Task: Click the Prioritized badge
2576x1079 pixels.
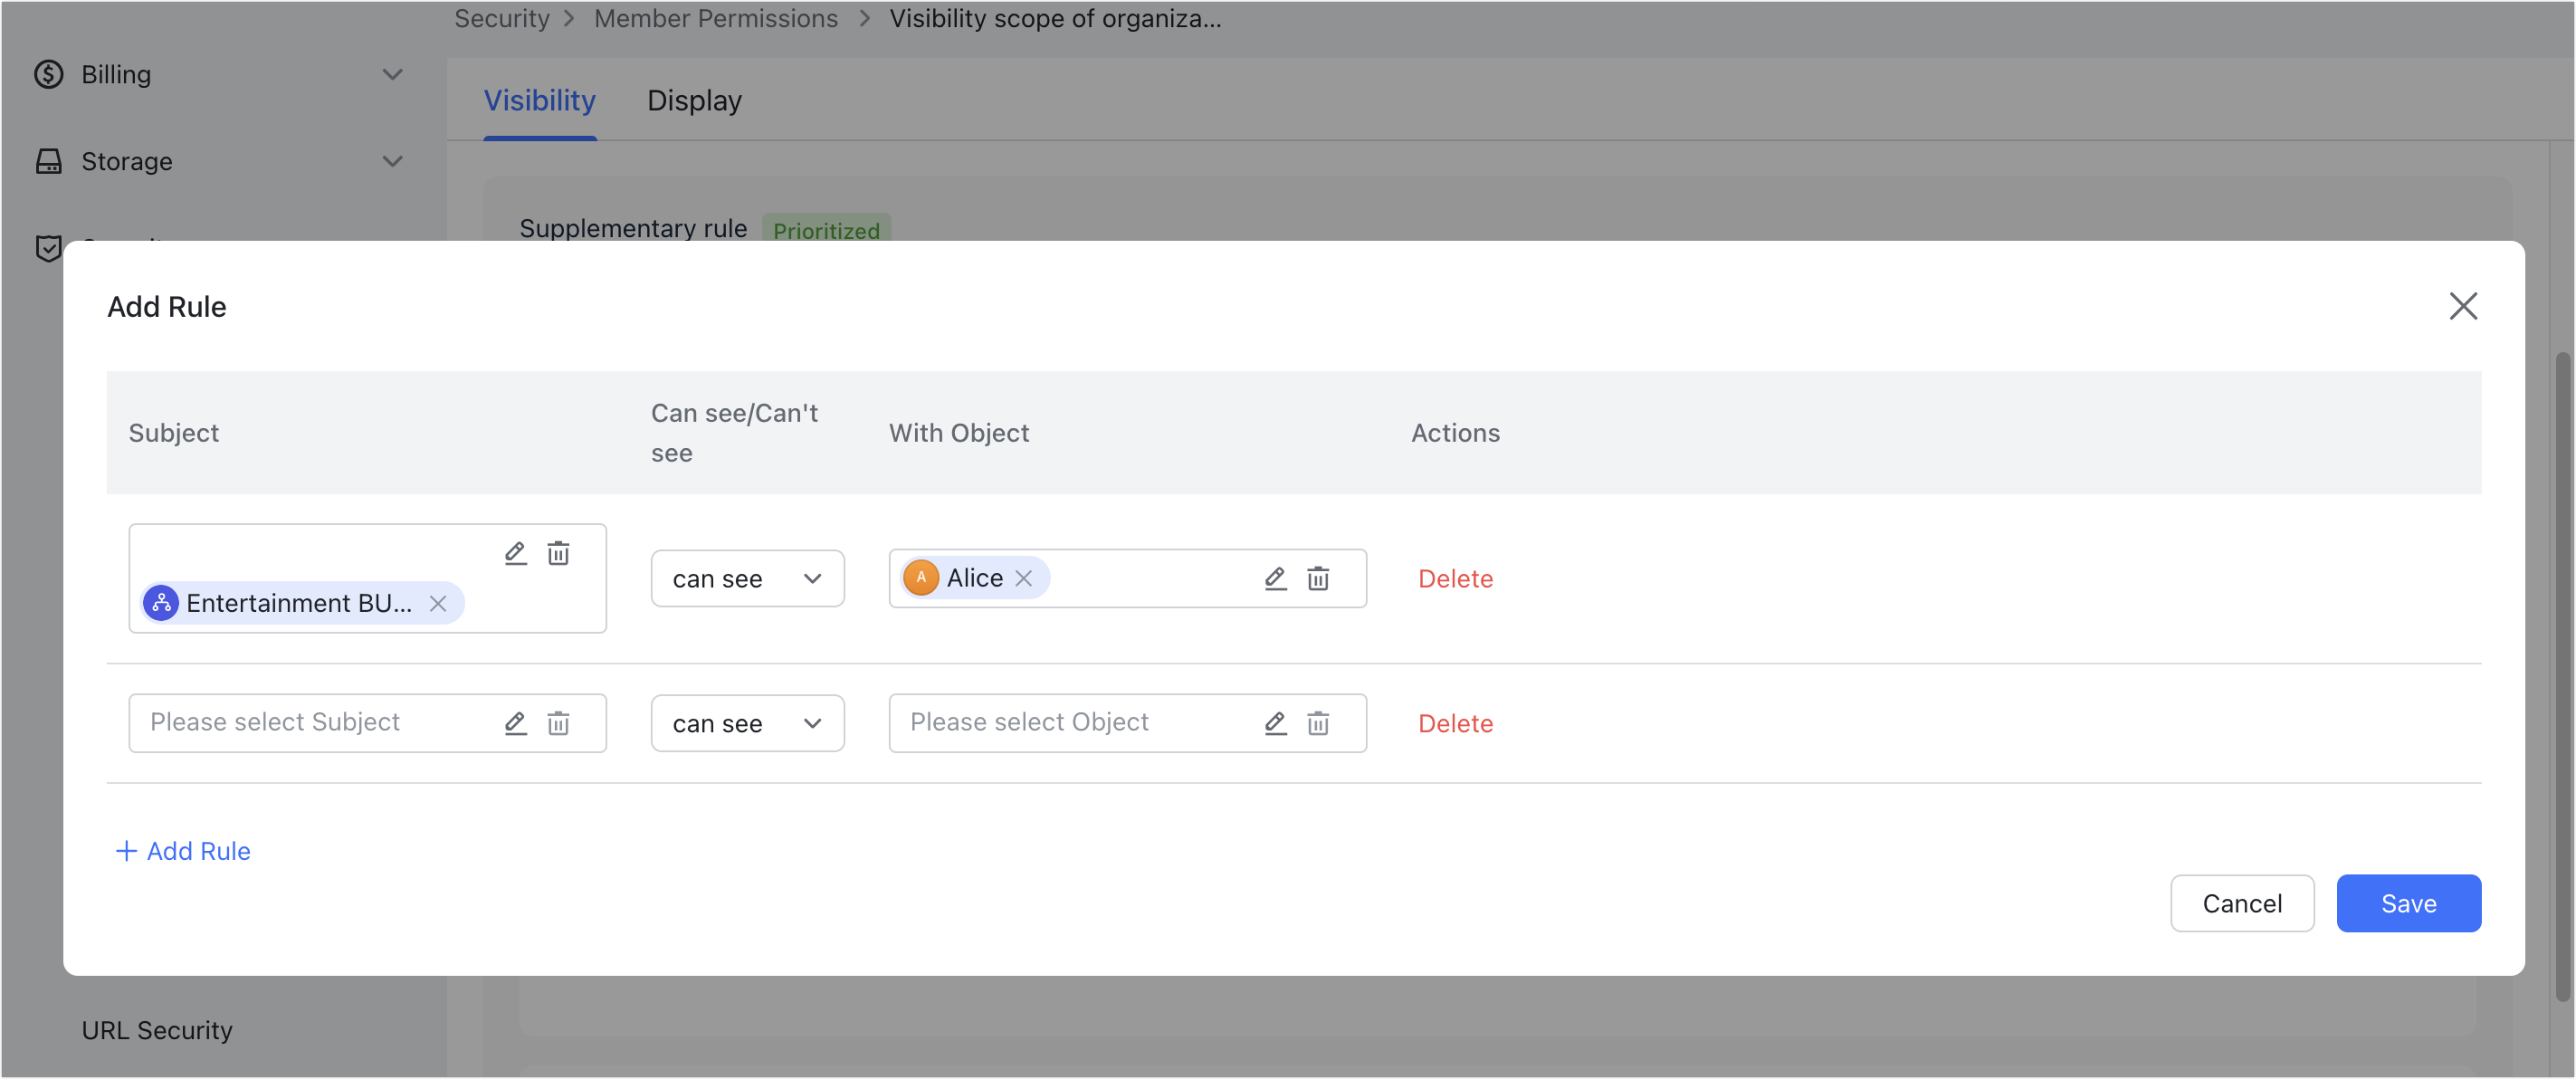Action: 826,229
